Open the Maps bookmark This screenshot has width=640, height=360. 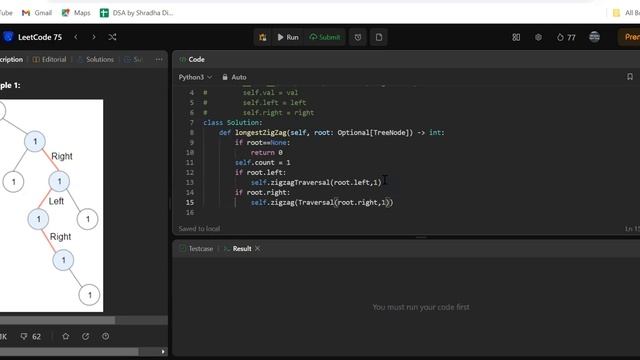76,13
